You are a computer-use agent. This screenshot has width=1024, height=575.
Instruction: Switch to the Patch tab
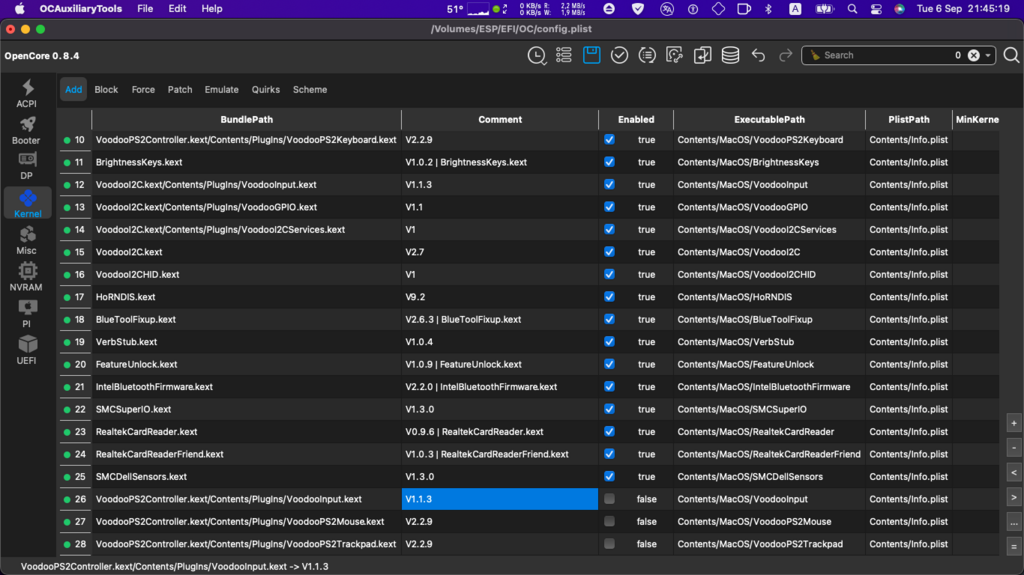pos(180,90)
